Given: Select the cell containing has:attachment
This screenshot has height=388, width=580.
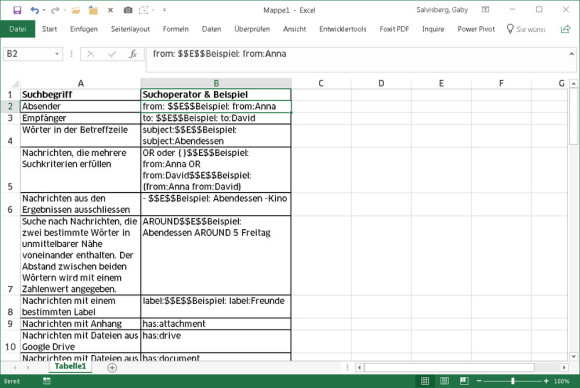Looking at the screenshot, I should [216, 324].
